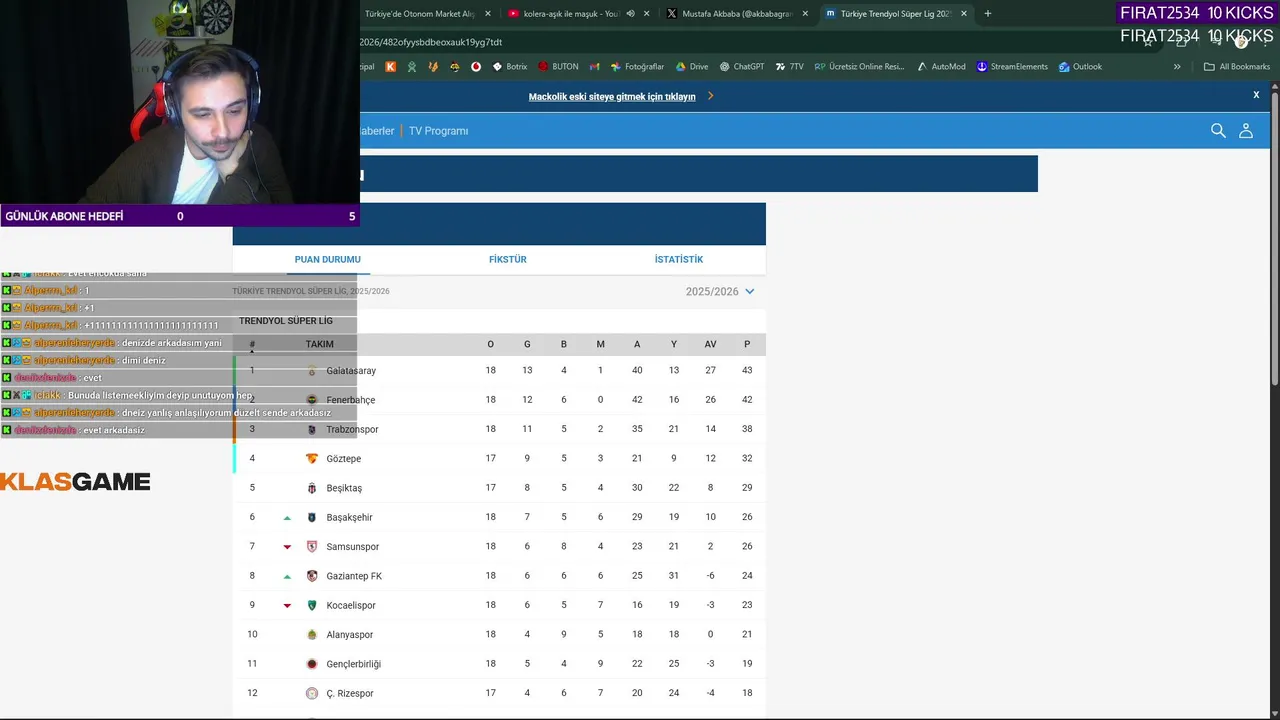Screen dimensions: 1280x720
Task: Click the Gaziantep FK crest icon
Action: [312, 576]
